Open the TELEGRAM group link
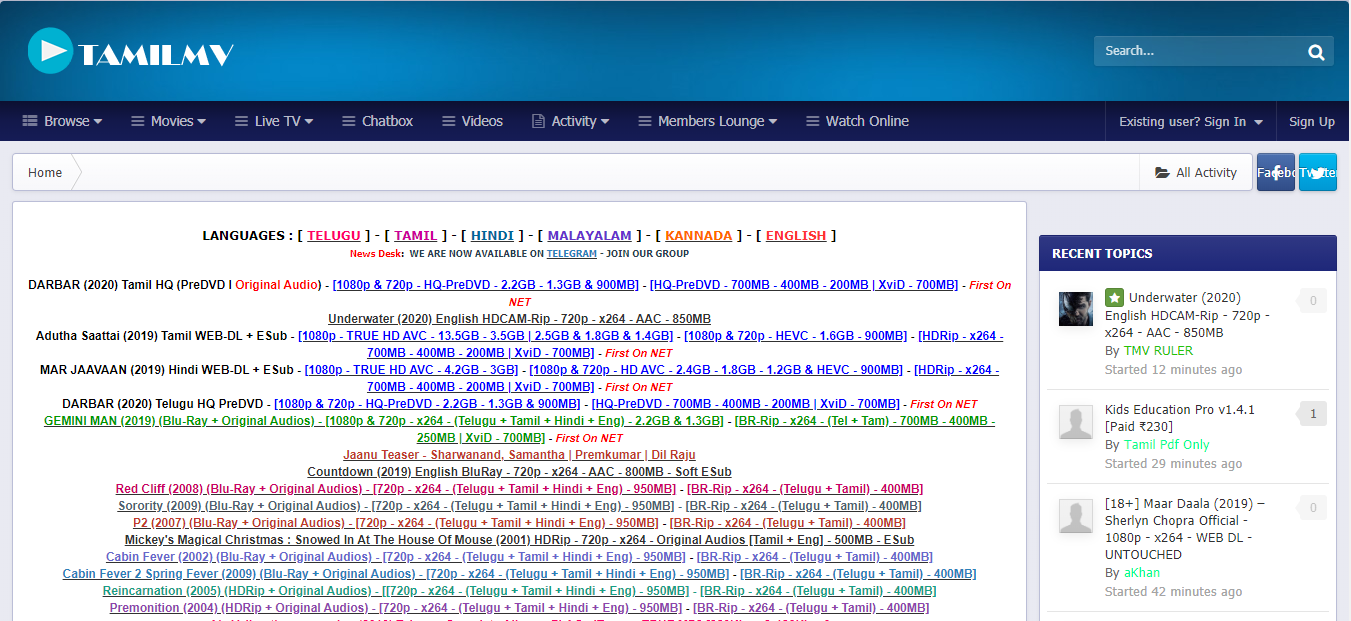The height and width of the screenshot is (621, 1351). coord(571,254)
